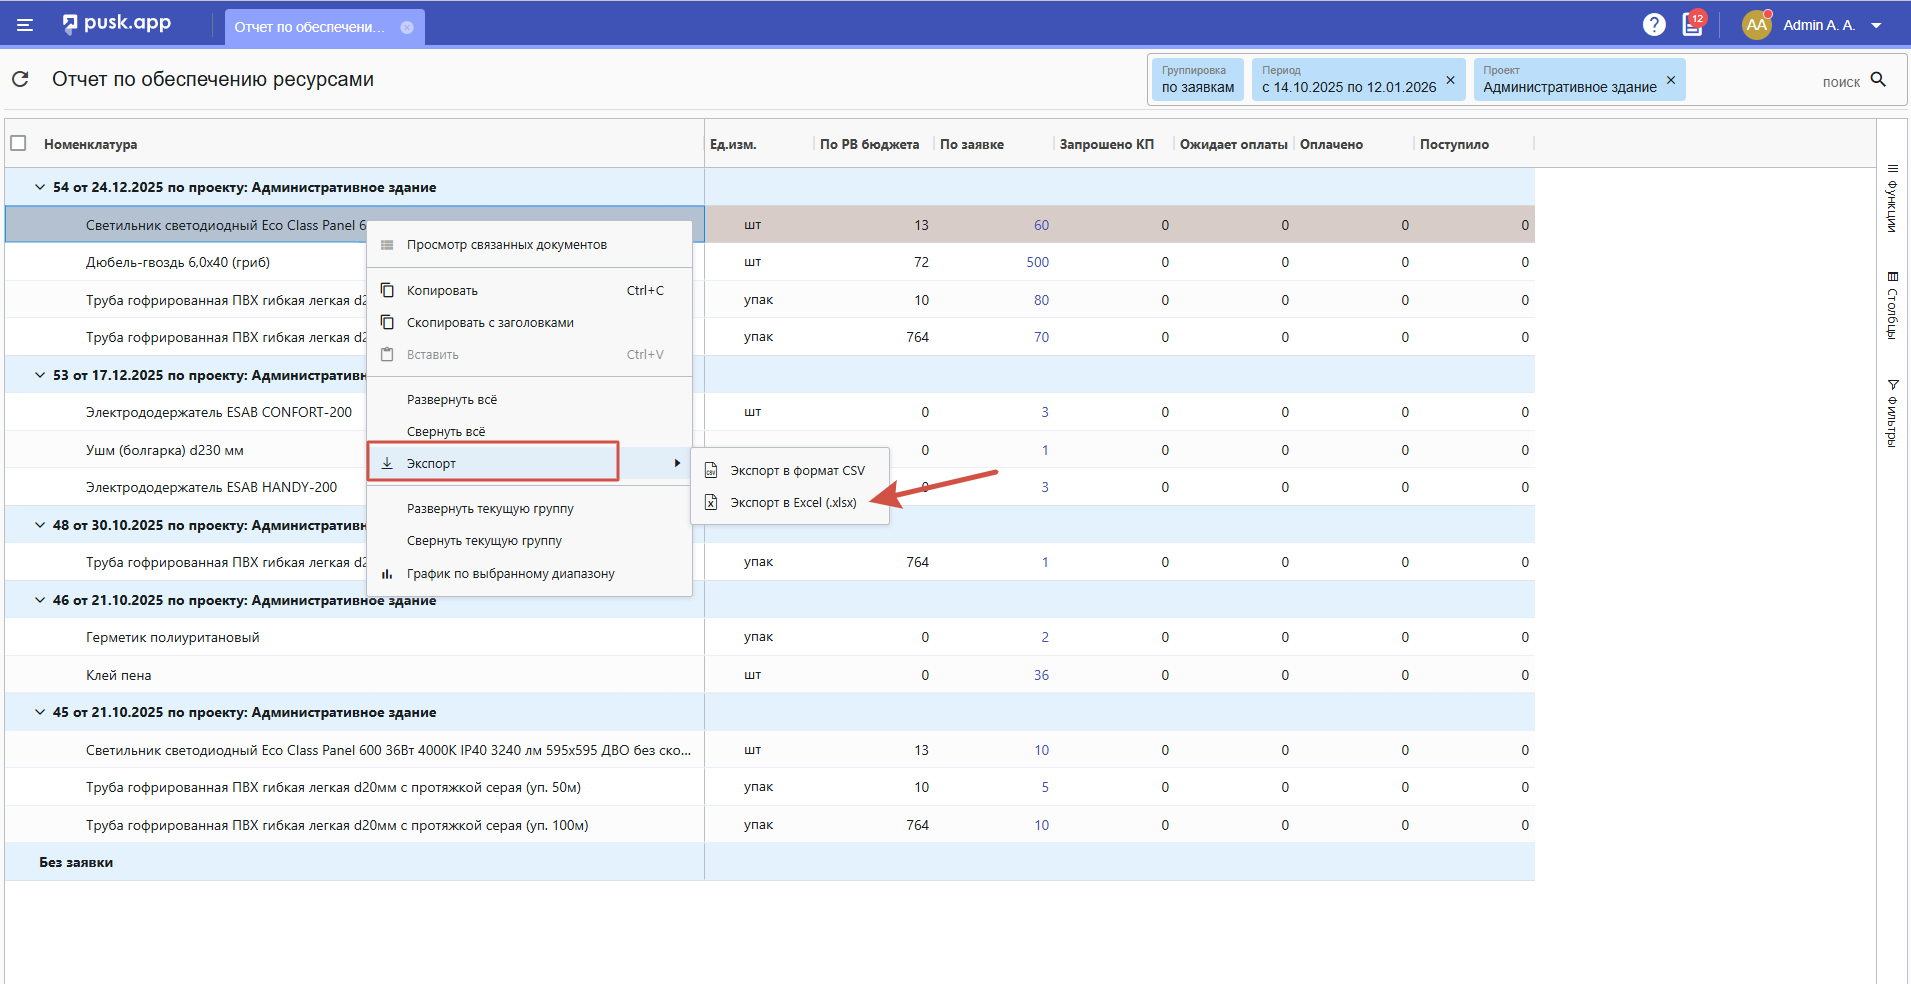Image resolution: width=1911 pixels, height=984 pixels.
Task: Choose Экспорт в формат CSV
Action: pos(796,471)
